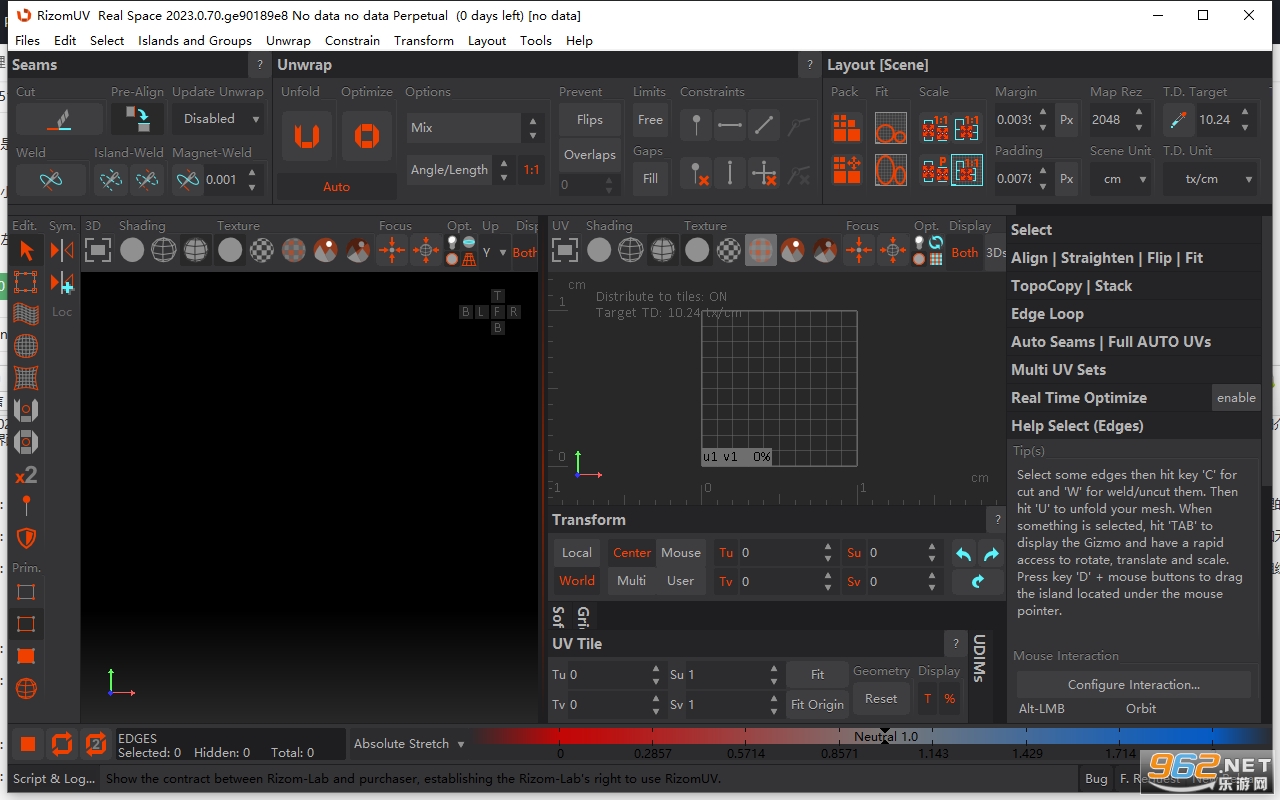Toggle the Overlaps prevent option

(589, 155)
